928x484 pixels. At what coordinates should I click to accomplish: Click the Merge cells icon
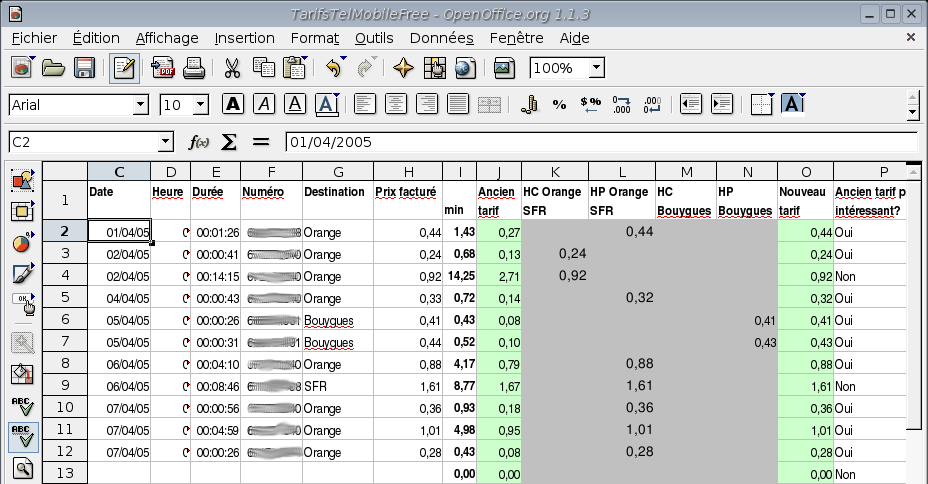(489, 105)
